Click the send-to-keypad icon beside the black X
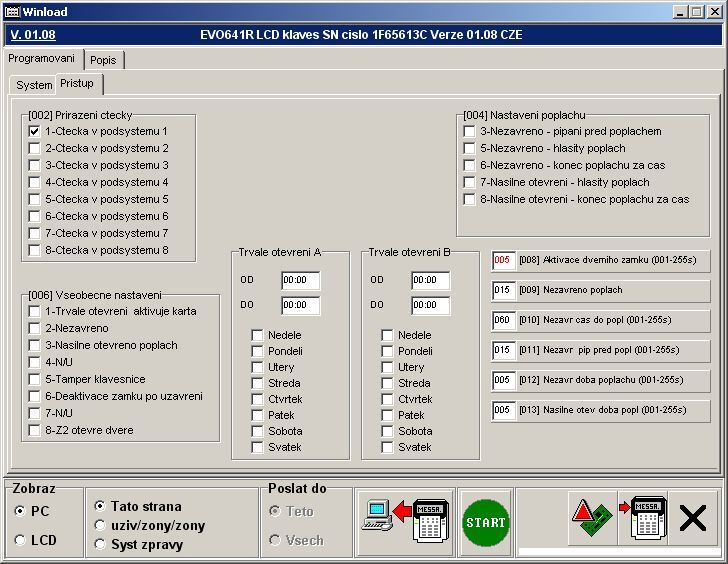 [641, 521]
